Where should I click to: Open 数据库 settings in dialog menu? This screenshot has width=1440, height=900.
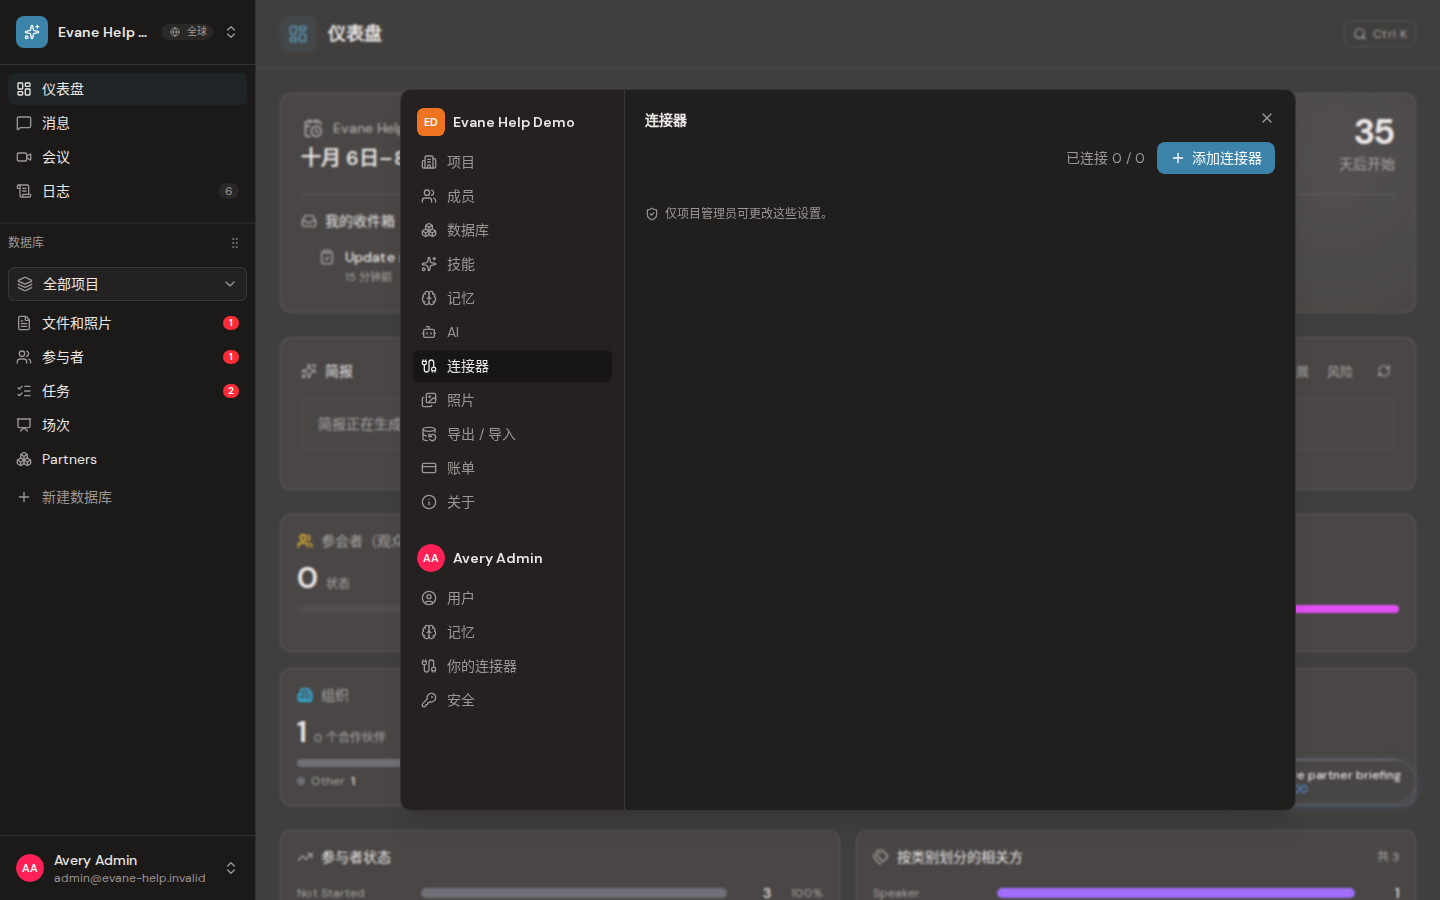click(x=512, y=230)
